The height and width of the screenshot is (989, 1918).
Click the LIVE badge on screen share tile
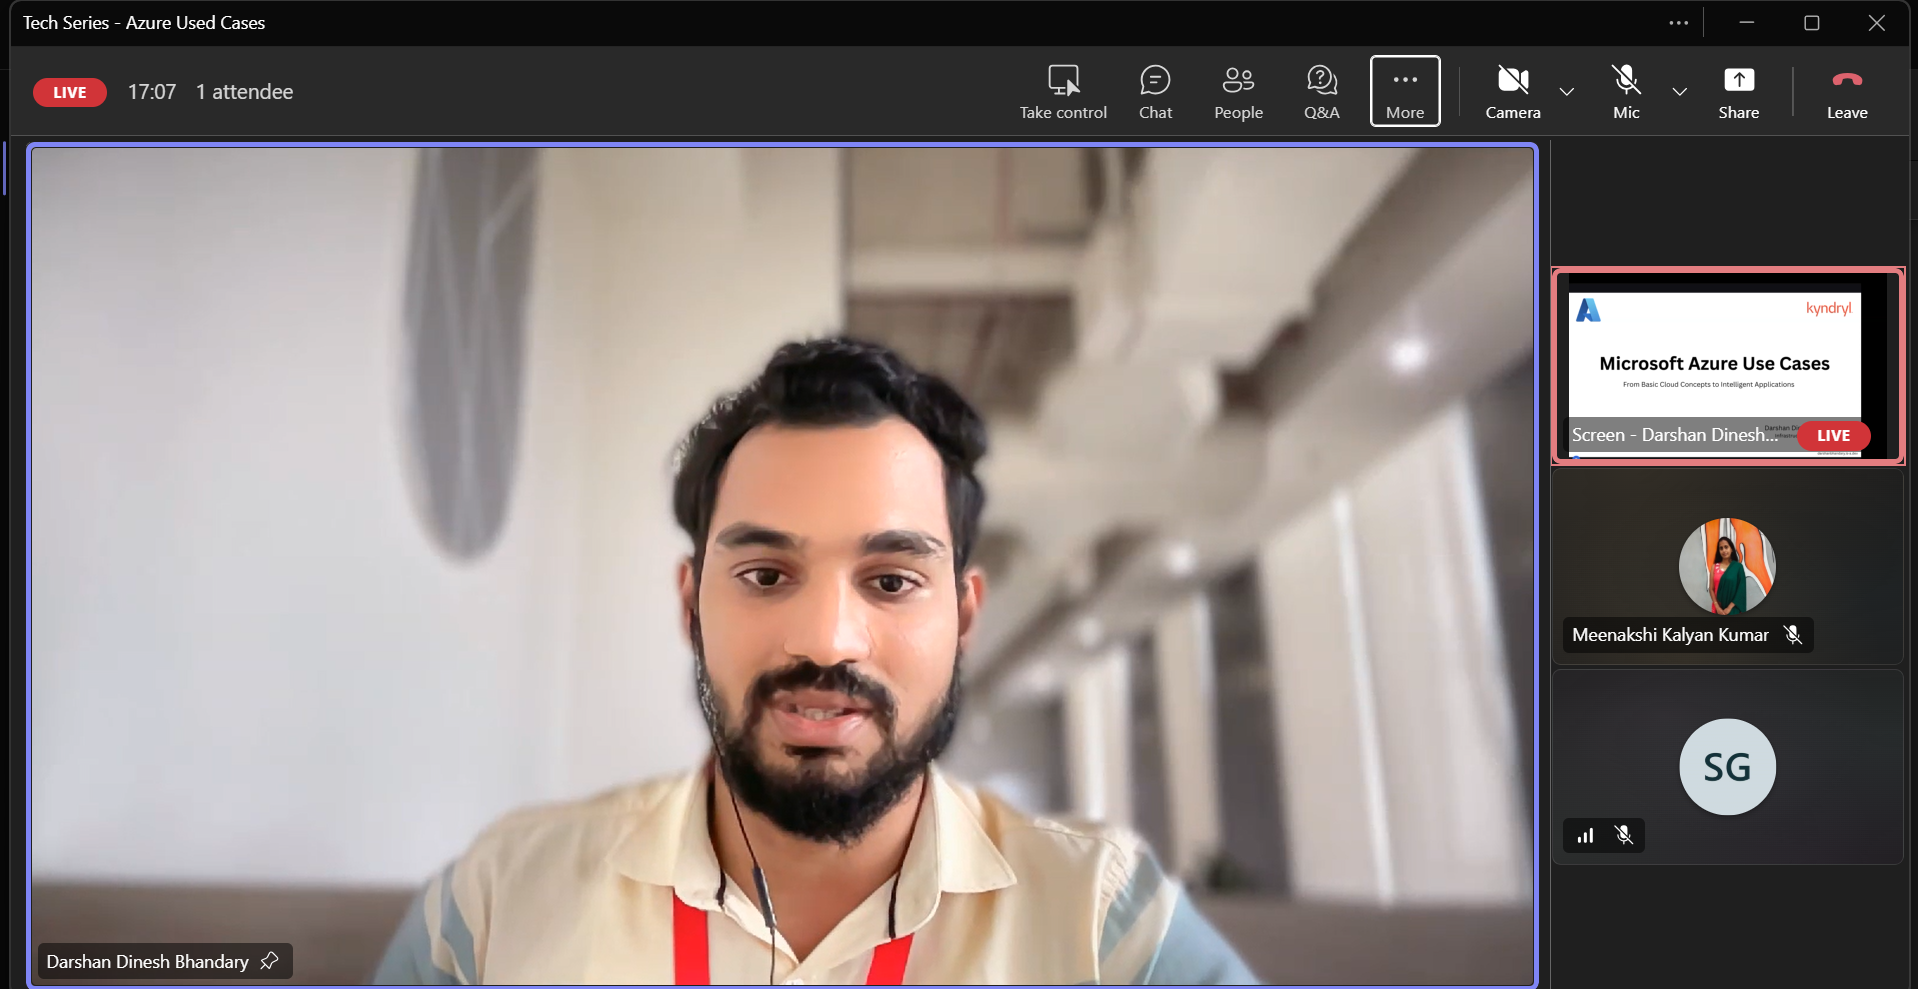(1833, 435)
